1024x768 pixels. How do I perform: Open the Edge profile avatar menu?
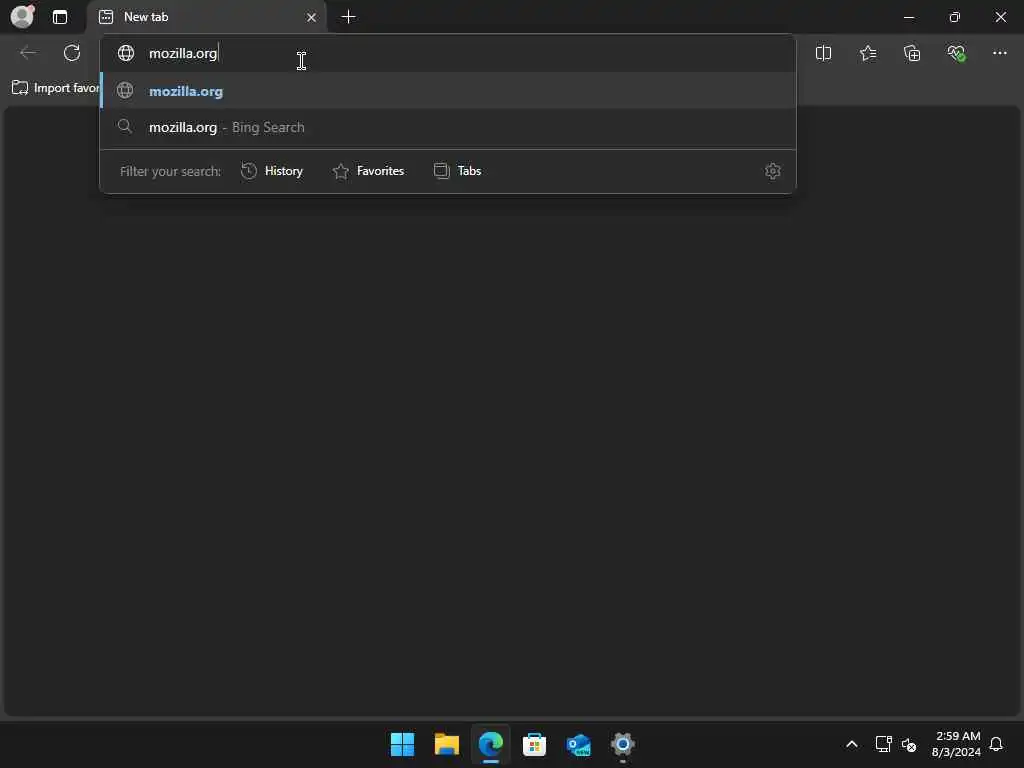click(x=22, y=16)
